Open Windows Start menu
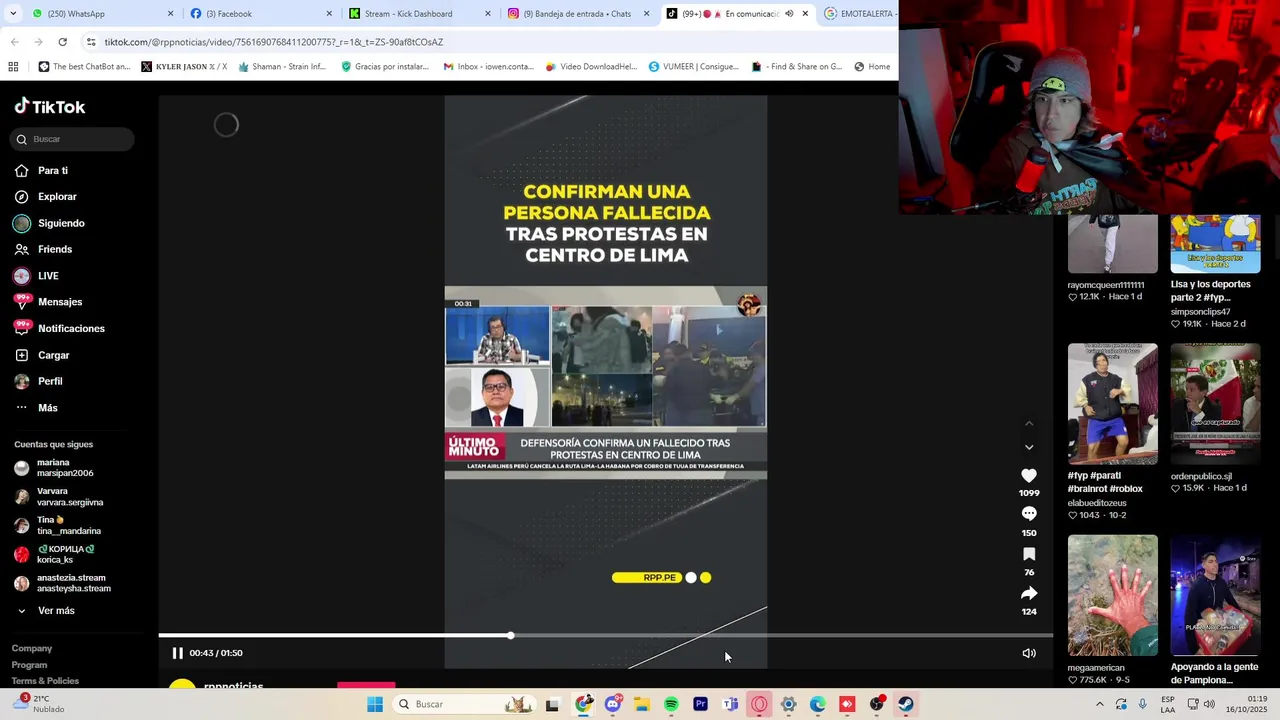This screenshot has width=1280, height=720. 375,704
